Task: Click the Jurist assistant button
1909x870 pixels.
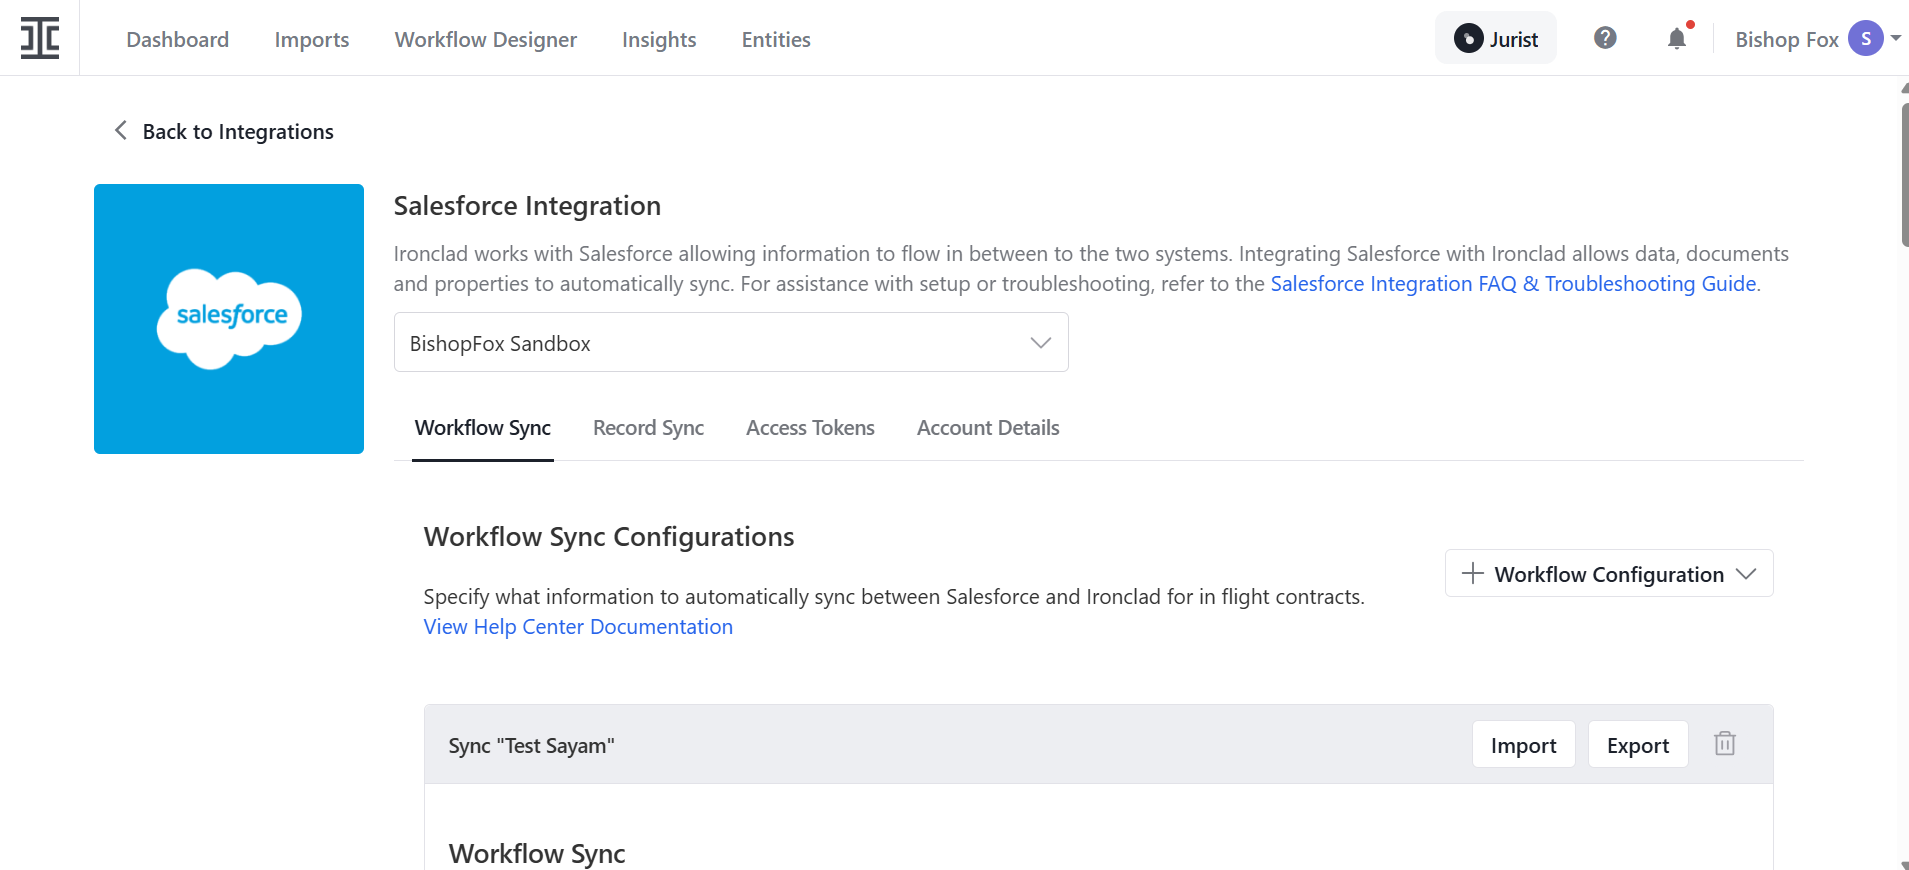Action: 1495,39
